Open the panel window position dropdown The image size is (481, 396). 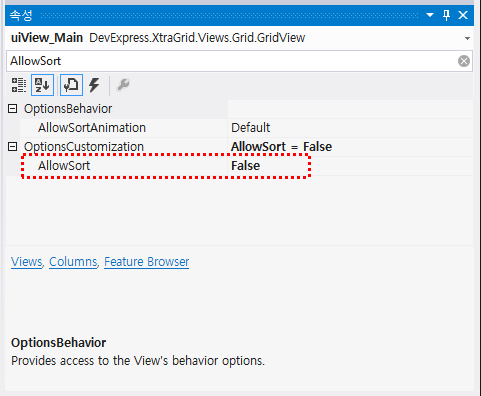click(430, 15)
